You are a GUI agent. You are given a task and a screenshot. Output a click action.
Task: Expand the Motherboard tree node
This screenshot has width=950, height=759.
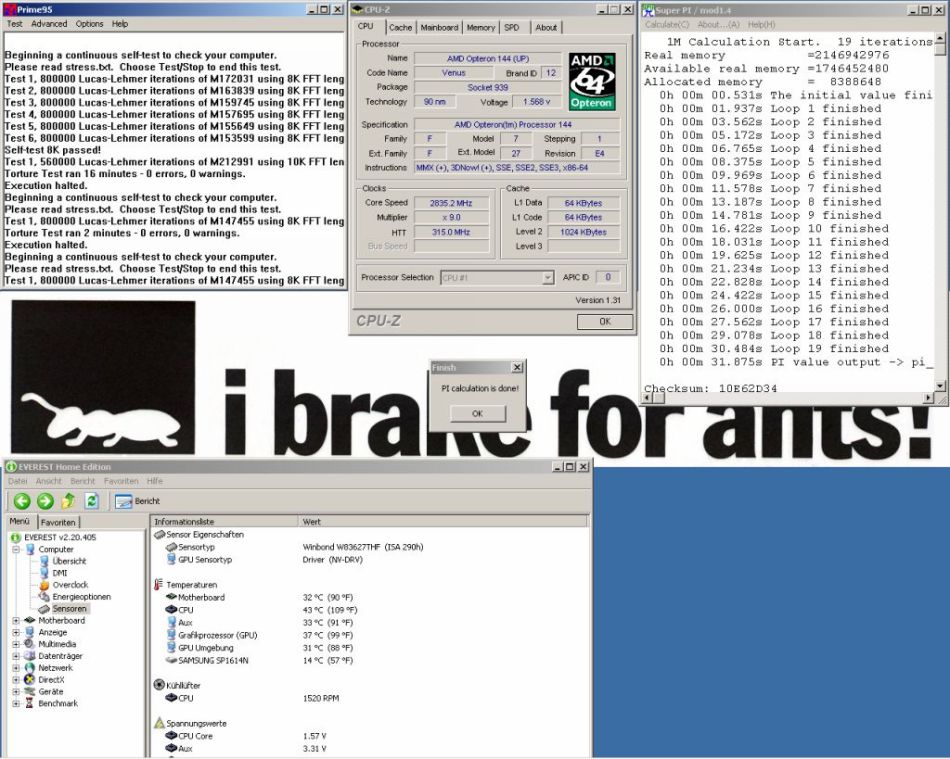(16, 620)
